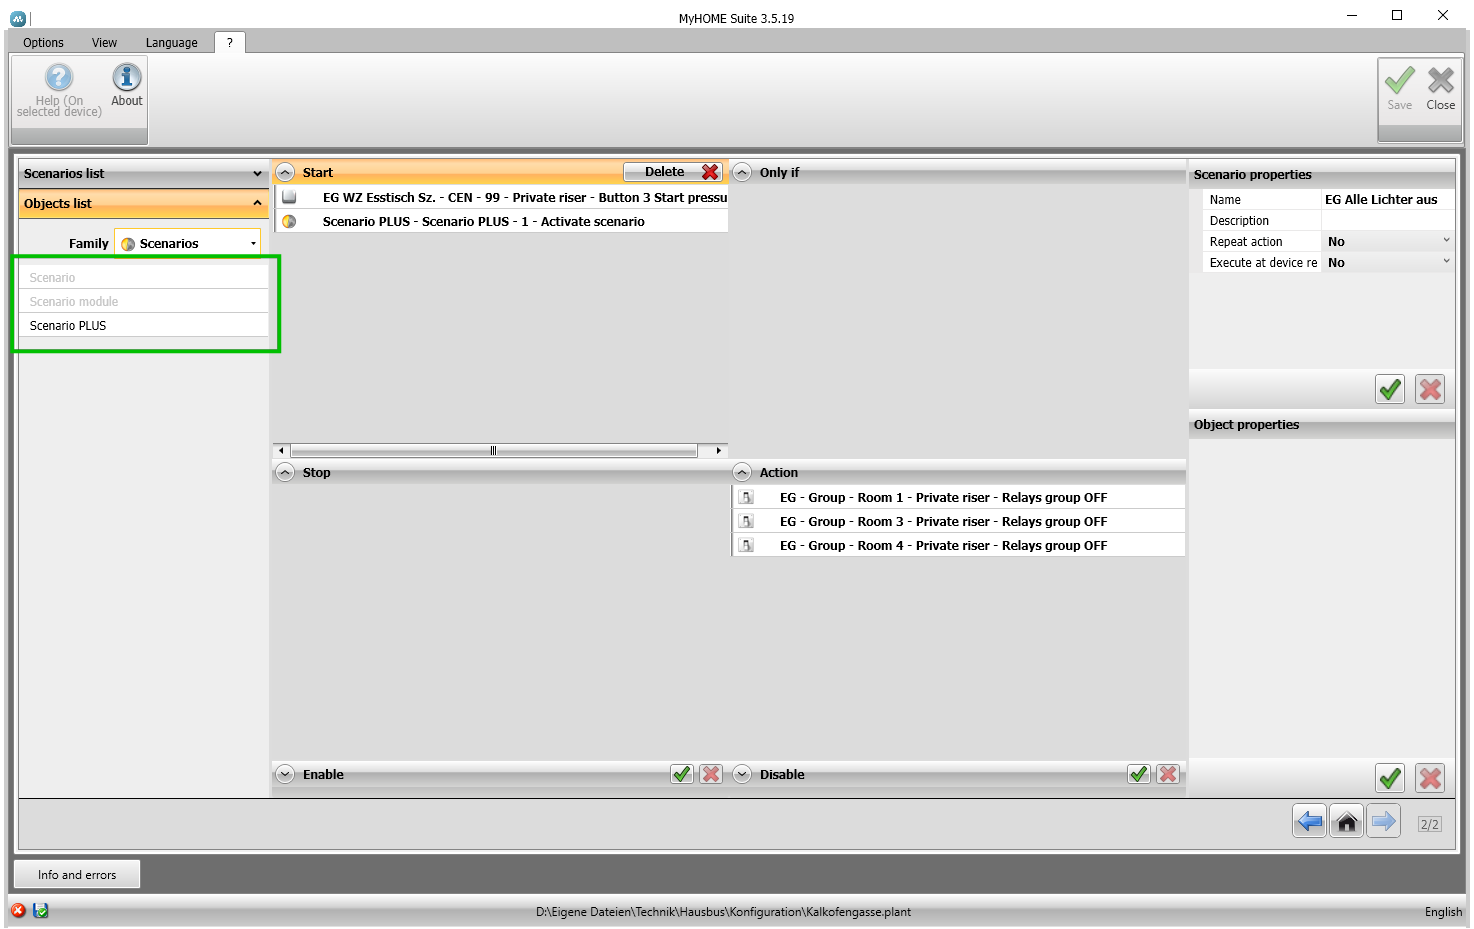Image resolution: width=1474 pixels, height=929 pixels.
Task: Select the Scenario module object in list
Action: coord(144,301)
